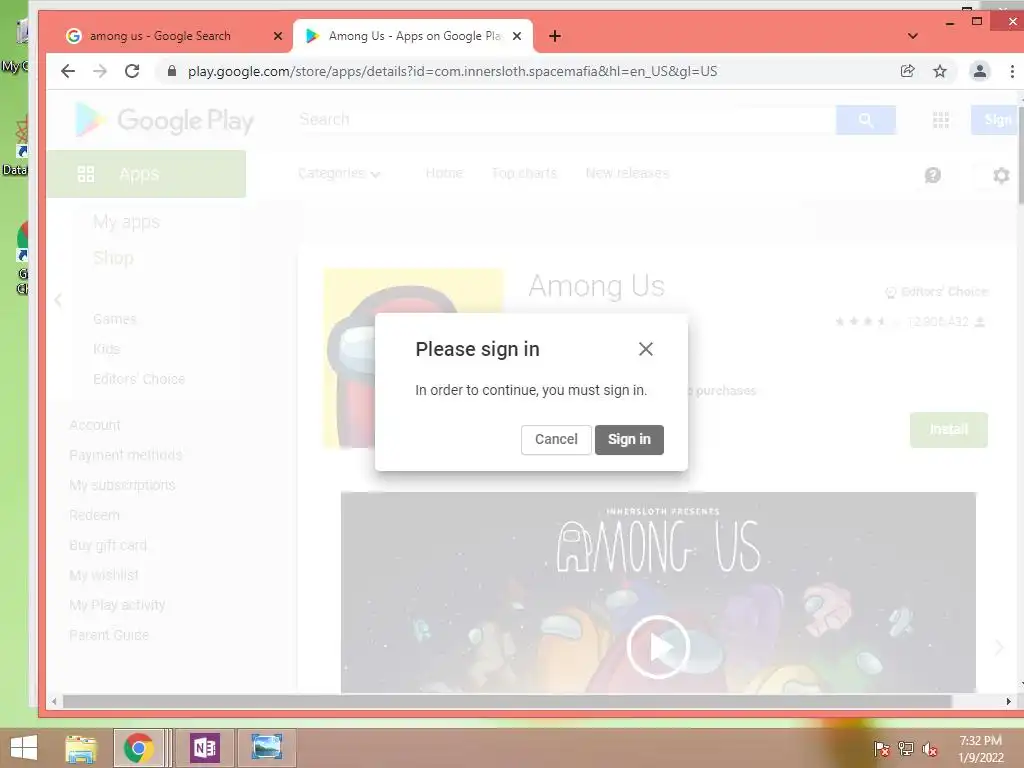Click the network tray icon
The image size is (1024, 768).
906,749
